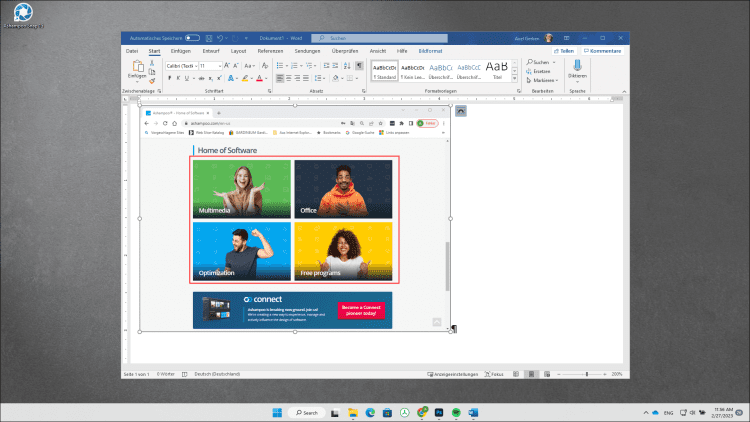The width and height of the screenshot is (750, 422).
Task: Click the Center alignment icon
Action: pos(289,78)
